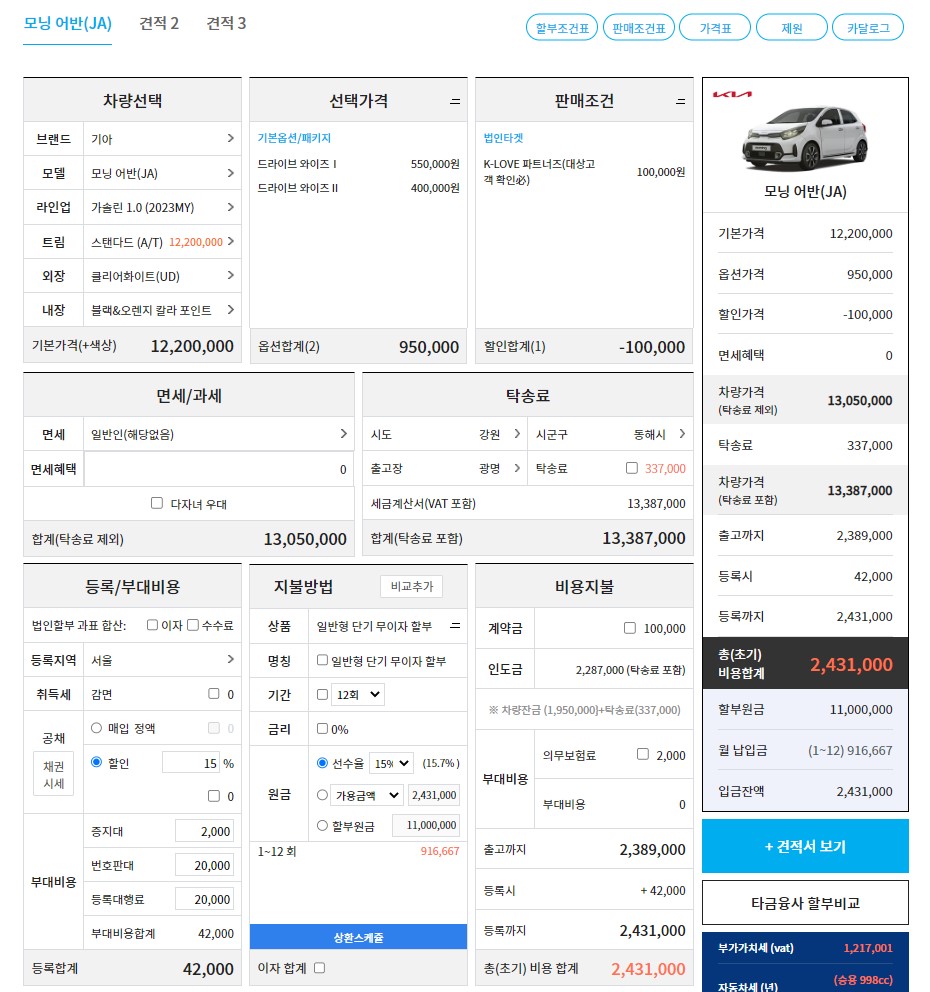Click the 상환스케쥴 button
930x992 pixels.
click(x=358, y=937)
